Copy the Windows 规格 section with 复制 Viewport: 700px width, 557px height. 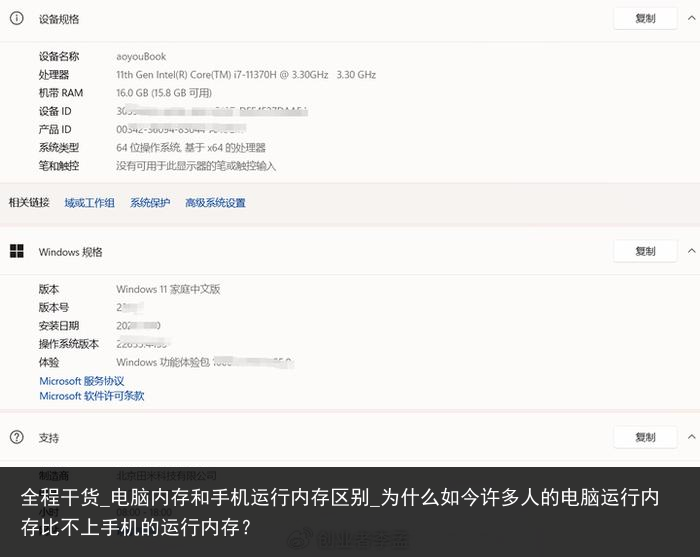coord(645,251)
